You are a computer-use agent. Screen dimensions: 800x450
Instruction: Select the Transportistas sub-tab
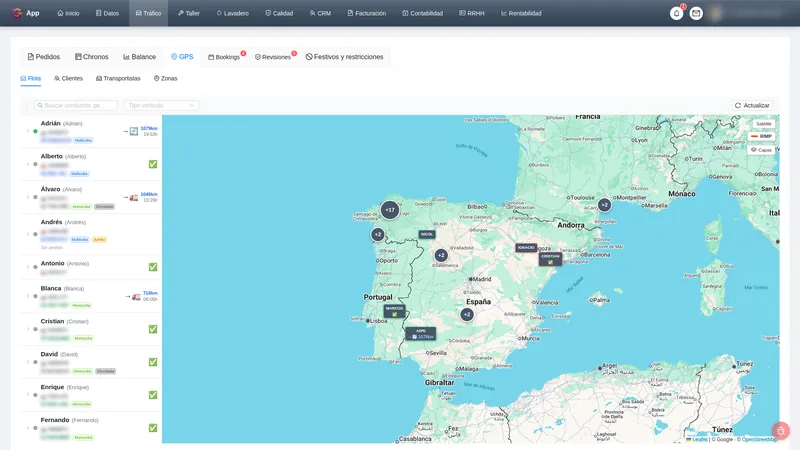point(118,79)
